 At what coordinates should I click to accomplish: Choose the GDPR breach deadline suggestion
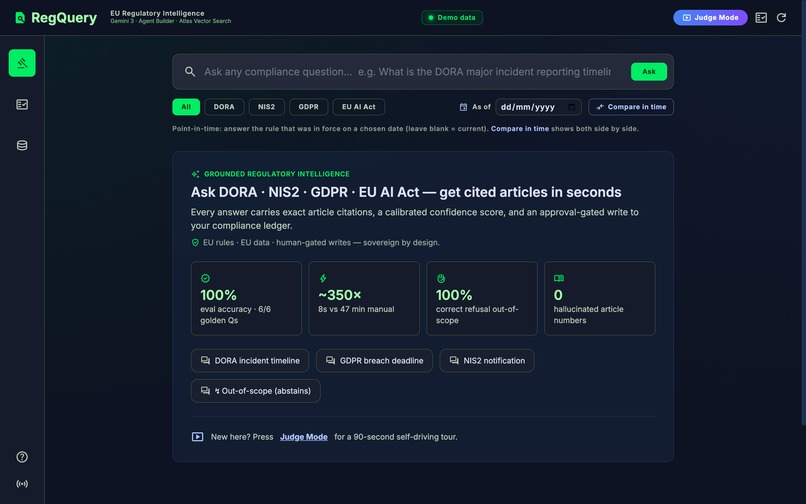tap(374, 361)
